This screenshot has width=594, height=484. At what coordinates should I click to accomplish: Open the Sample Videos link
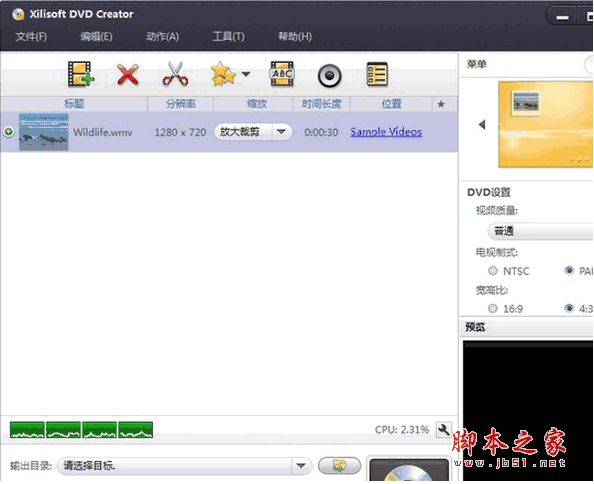(386, 132)
